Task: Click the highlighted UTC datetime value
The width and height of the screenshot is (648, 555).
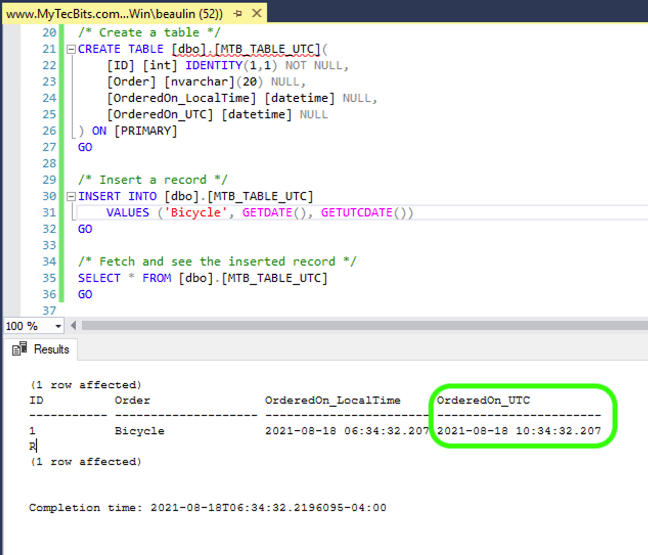Action: (521, 431)
